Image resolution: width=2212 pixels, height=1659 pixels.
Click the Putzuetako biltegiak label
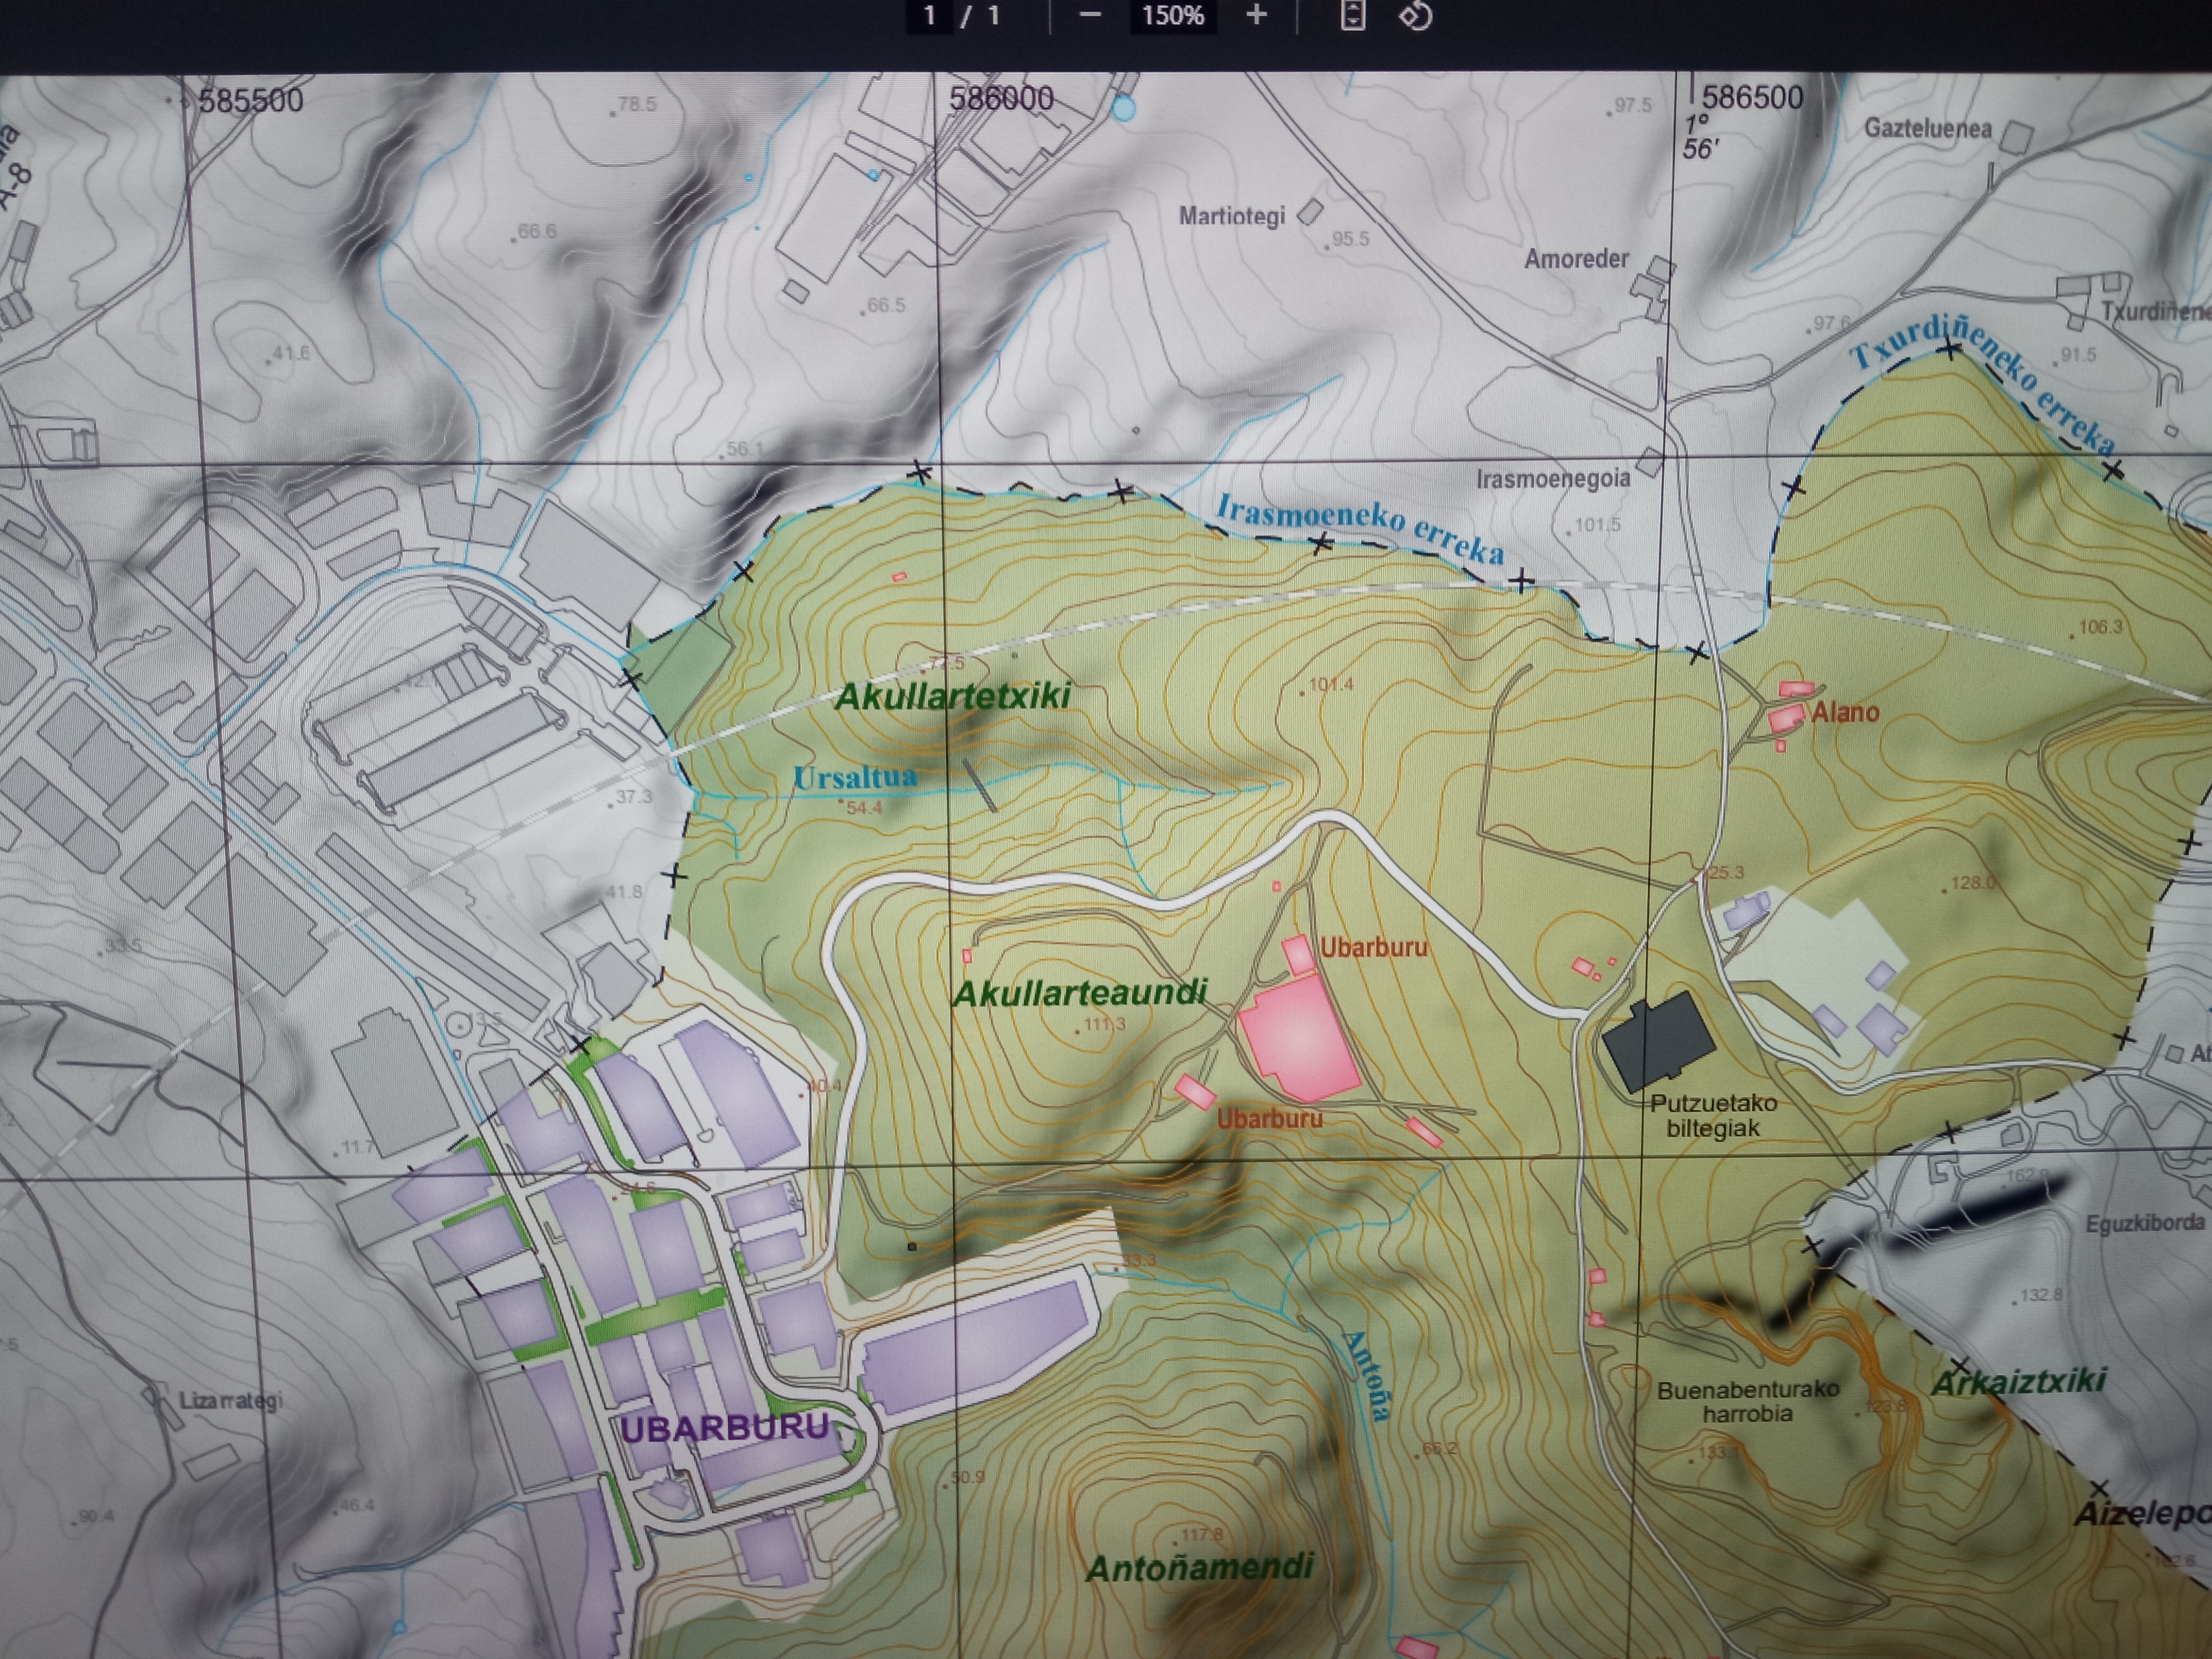coord(1713,1116)
